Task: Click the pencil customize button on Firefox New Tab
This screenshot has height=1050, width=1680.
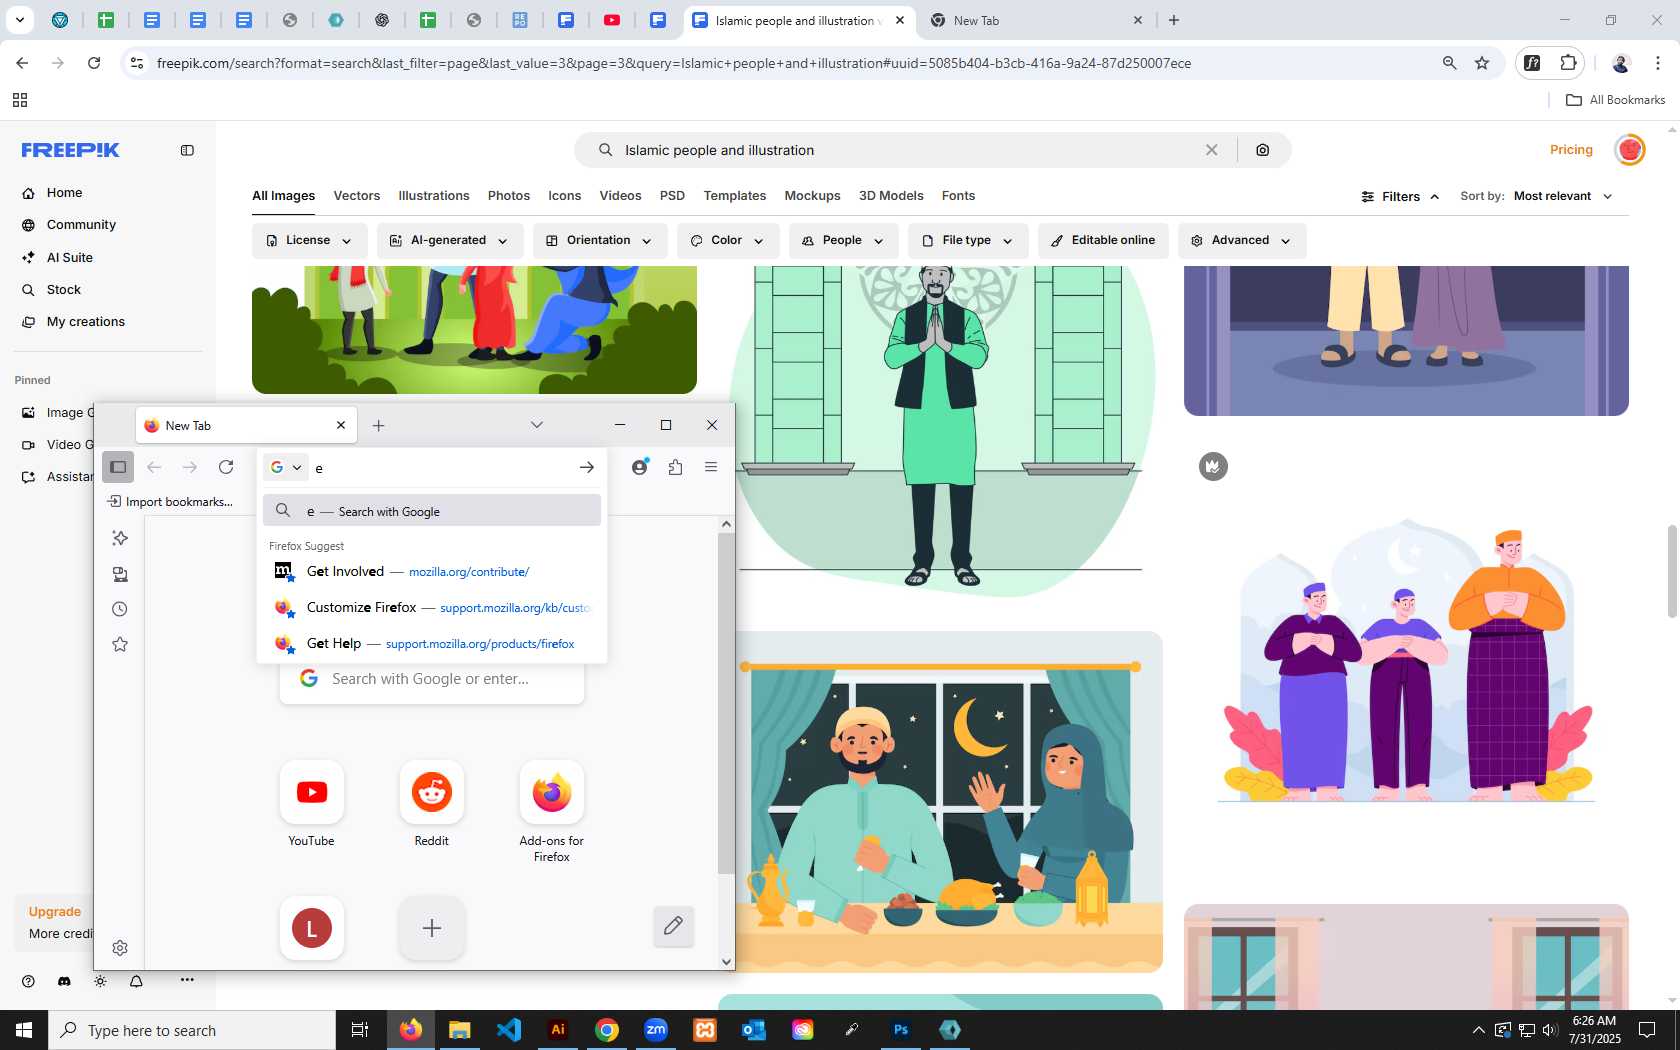Action: point(673,926)
